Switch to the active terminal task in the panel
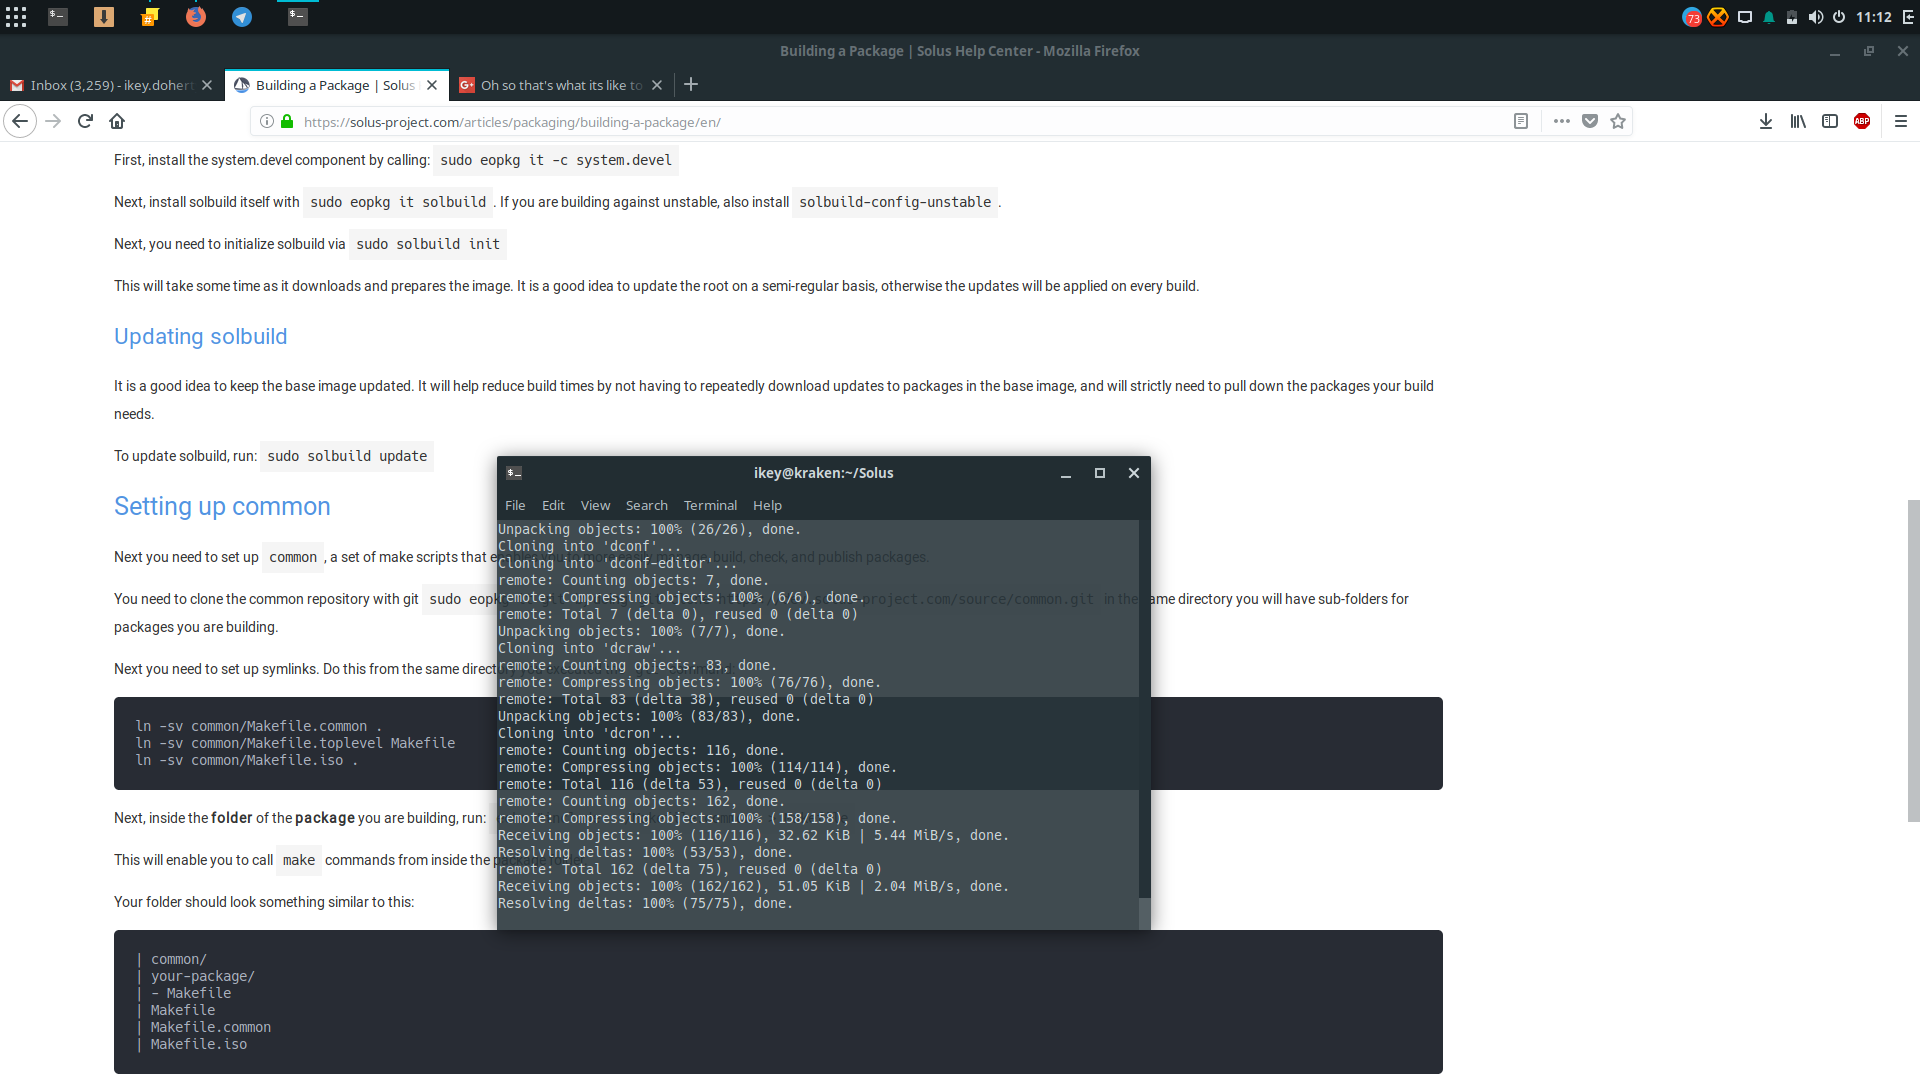1920x1080 pixels. [x=297, y=17]
